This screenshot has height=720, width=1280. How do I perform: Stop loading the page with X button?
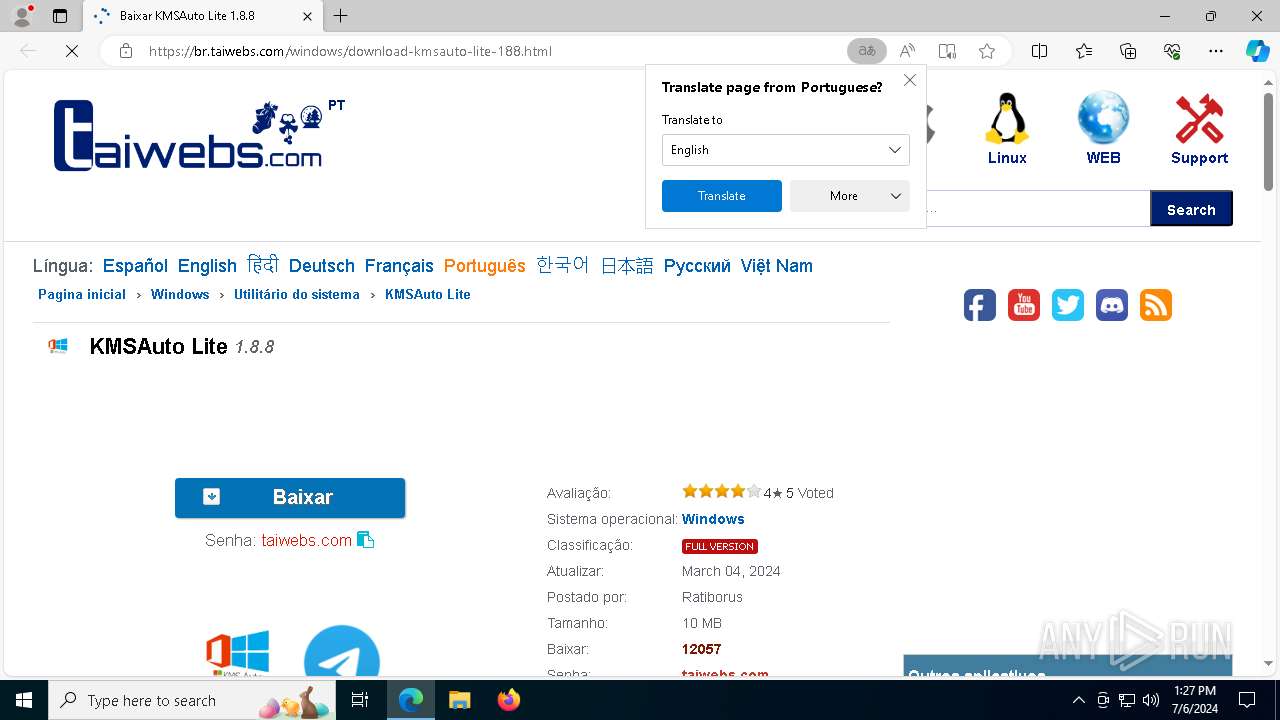72,51
